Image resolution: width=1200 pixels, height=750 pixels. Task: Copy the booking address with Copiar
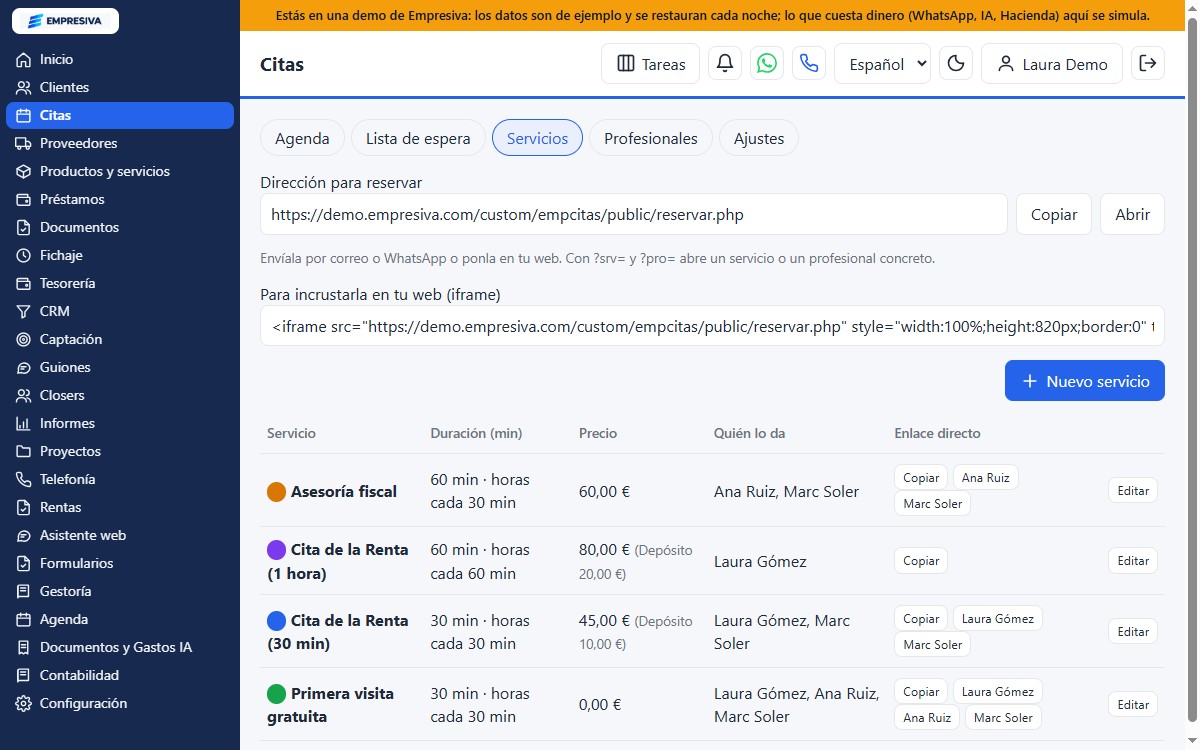point(1054,214)
